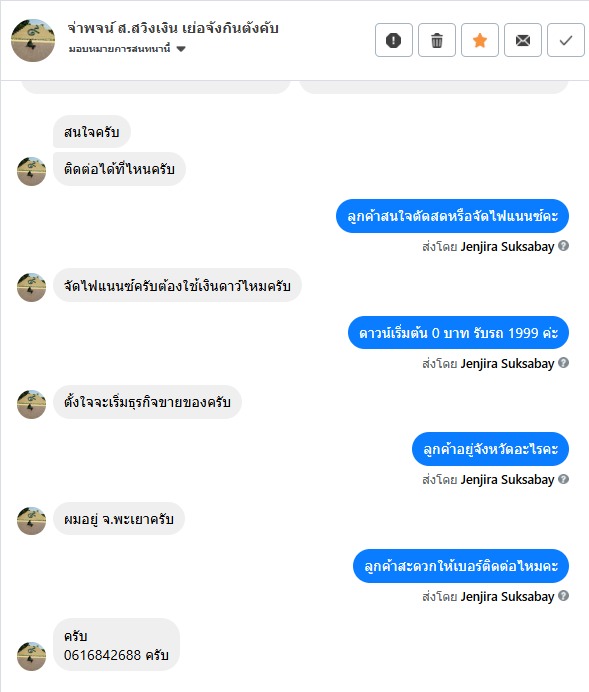Screen dimensions: 589x692
Task: Click the ผมอยู่ จ.พะเยาครับ message bubble
Action: [119, 519]
